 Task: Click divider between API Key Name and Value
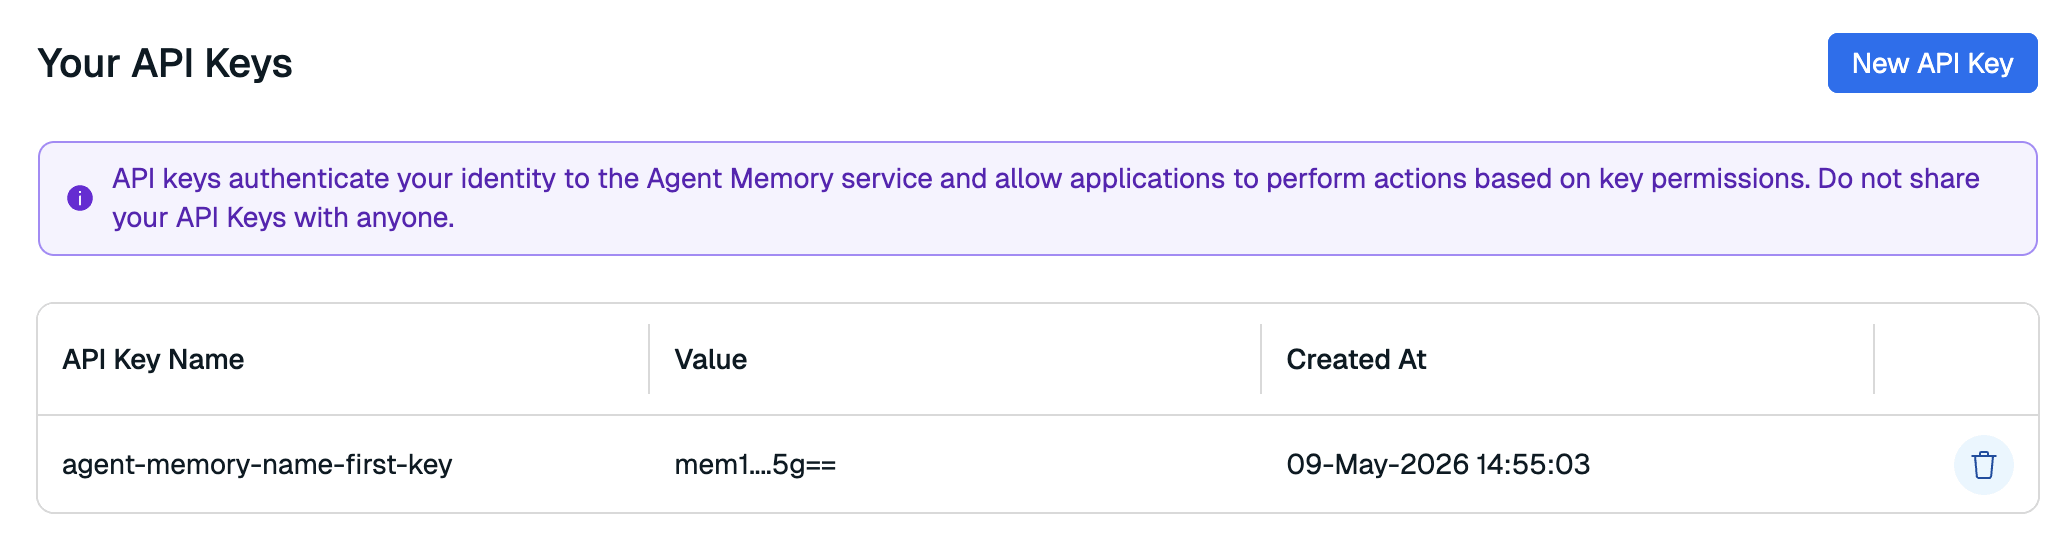tap(649, 359)
